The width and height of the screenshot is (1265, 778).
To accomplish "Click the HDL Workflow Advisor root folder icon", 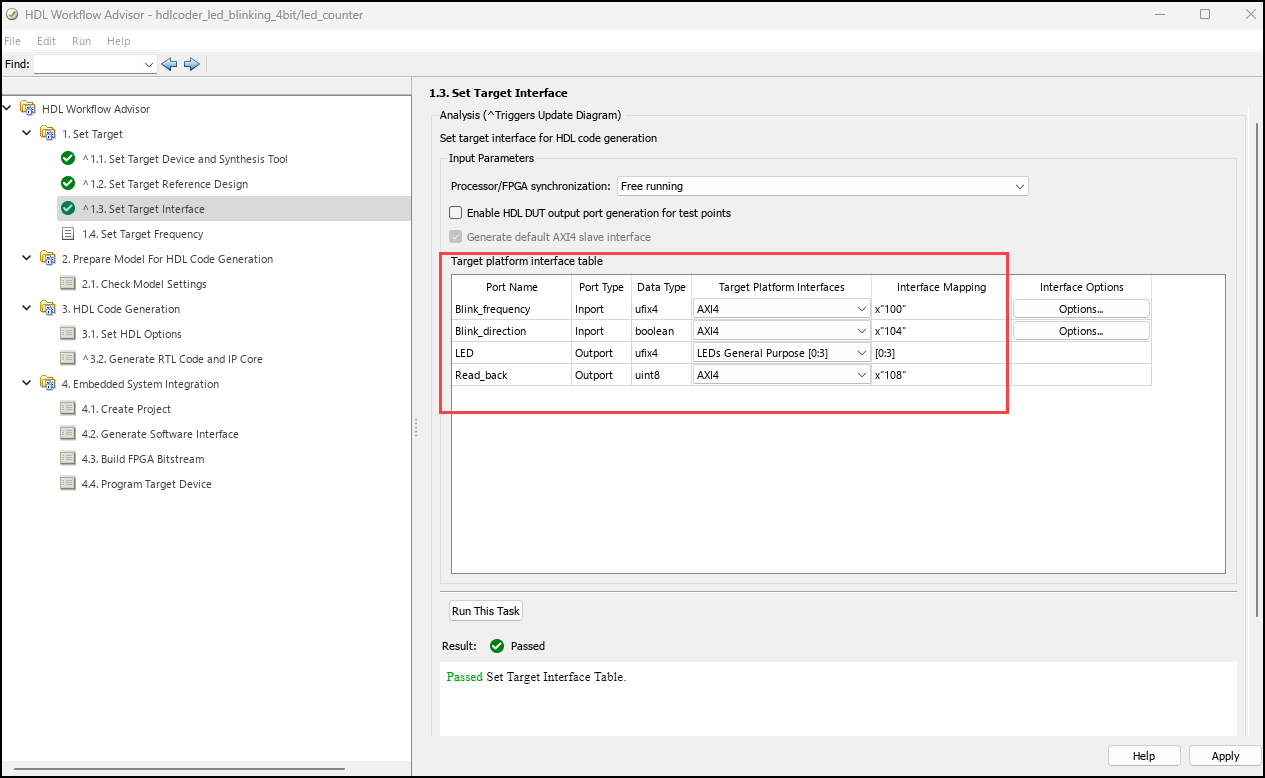I will (28, 109).
